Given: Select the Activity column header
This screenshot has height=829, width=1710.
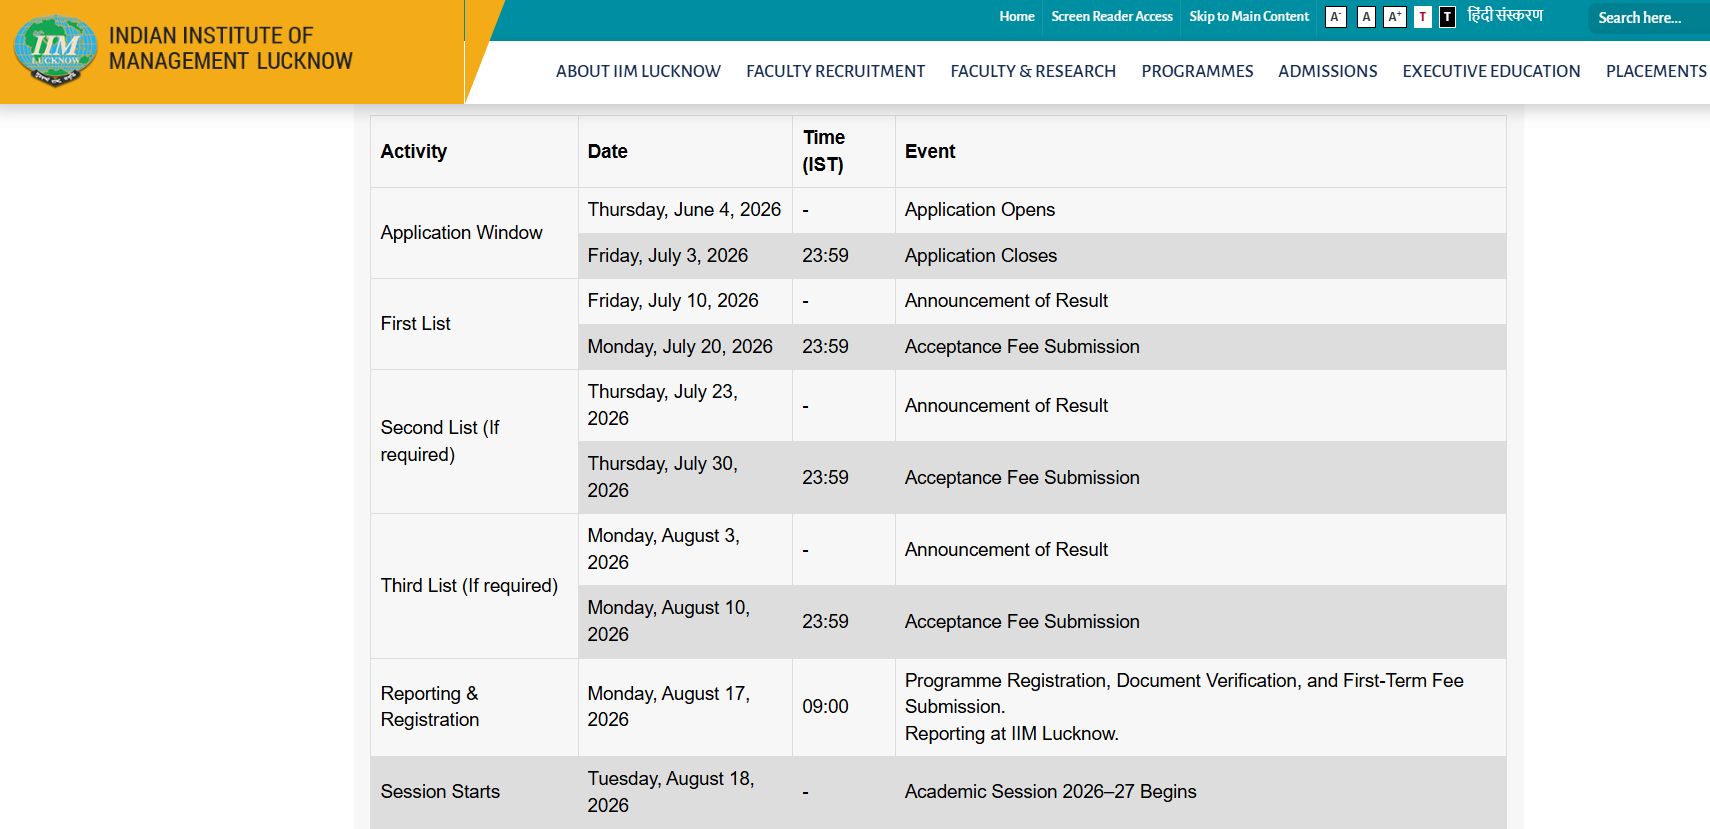Looking at the screenshot, I should tap(474, 152).
